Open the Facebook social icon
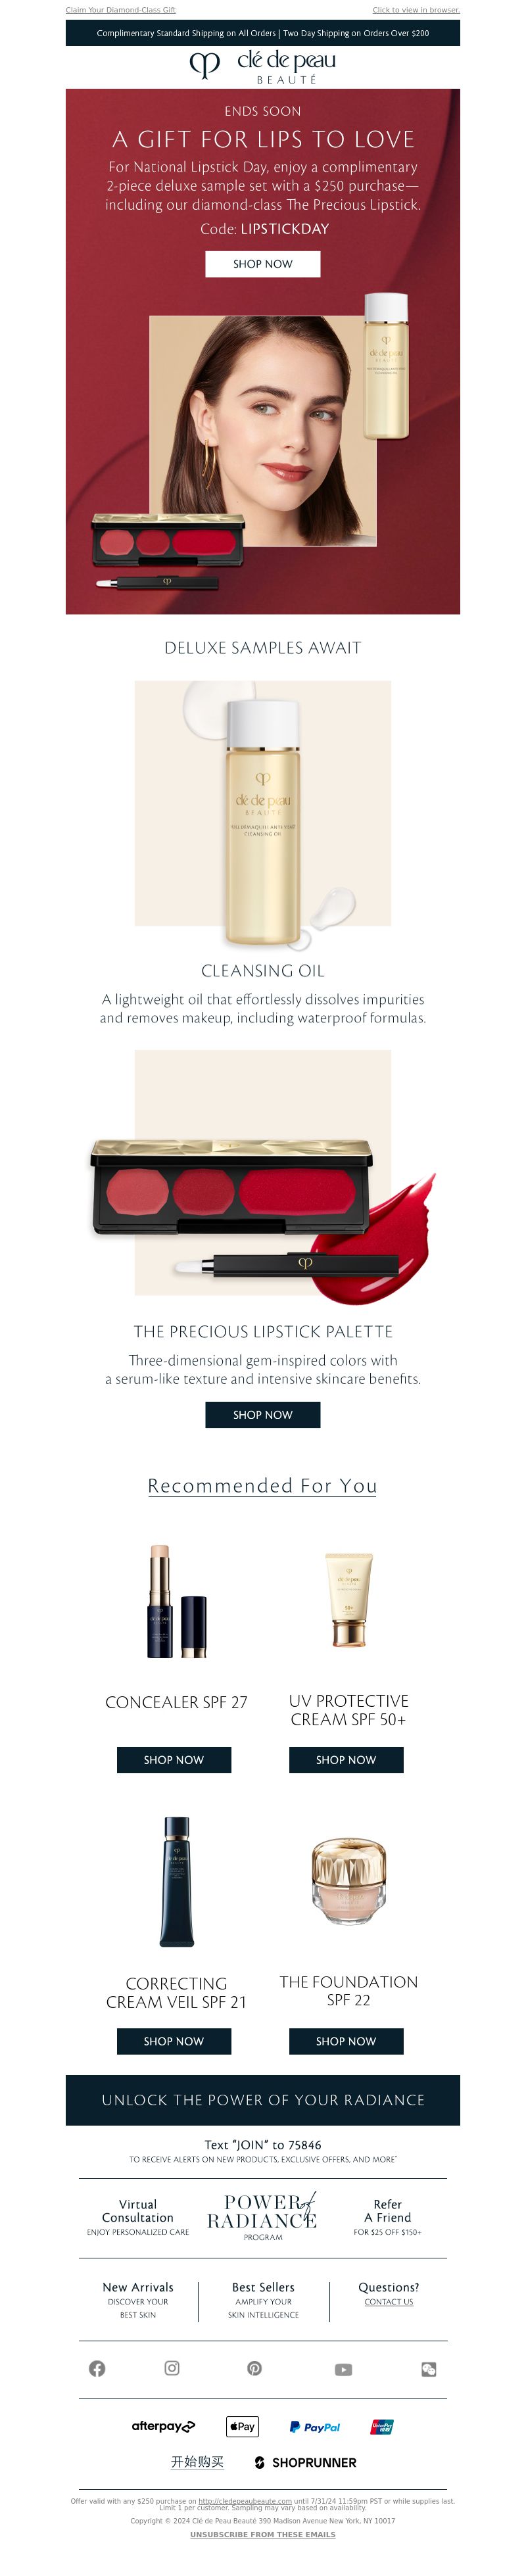Image resolution: width=526 pixels, height=2576 pixels. click(x=97, y=2368)
